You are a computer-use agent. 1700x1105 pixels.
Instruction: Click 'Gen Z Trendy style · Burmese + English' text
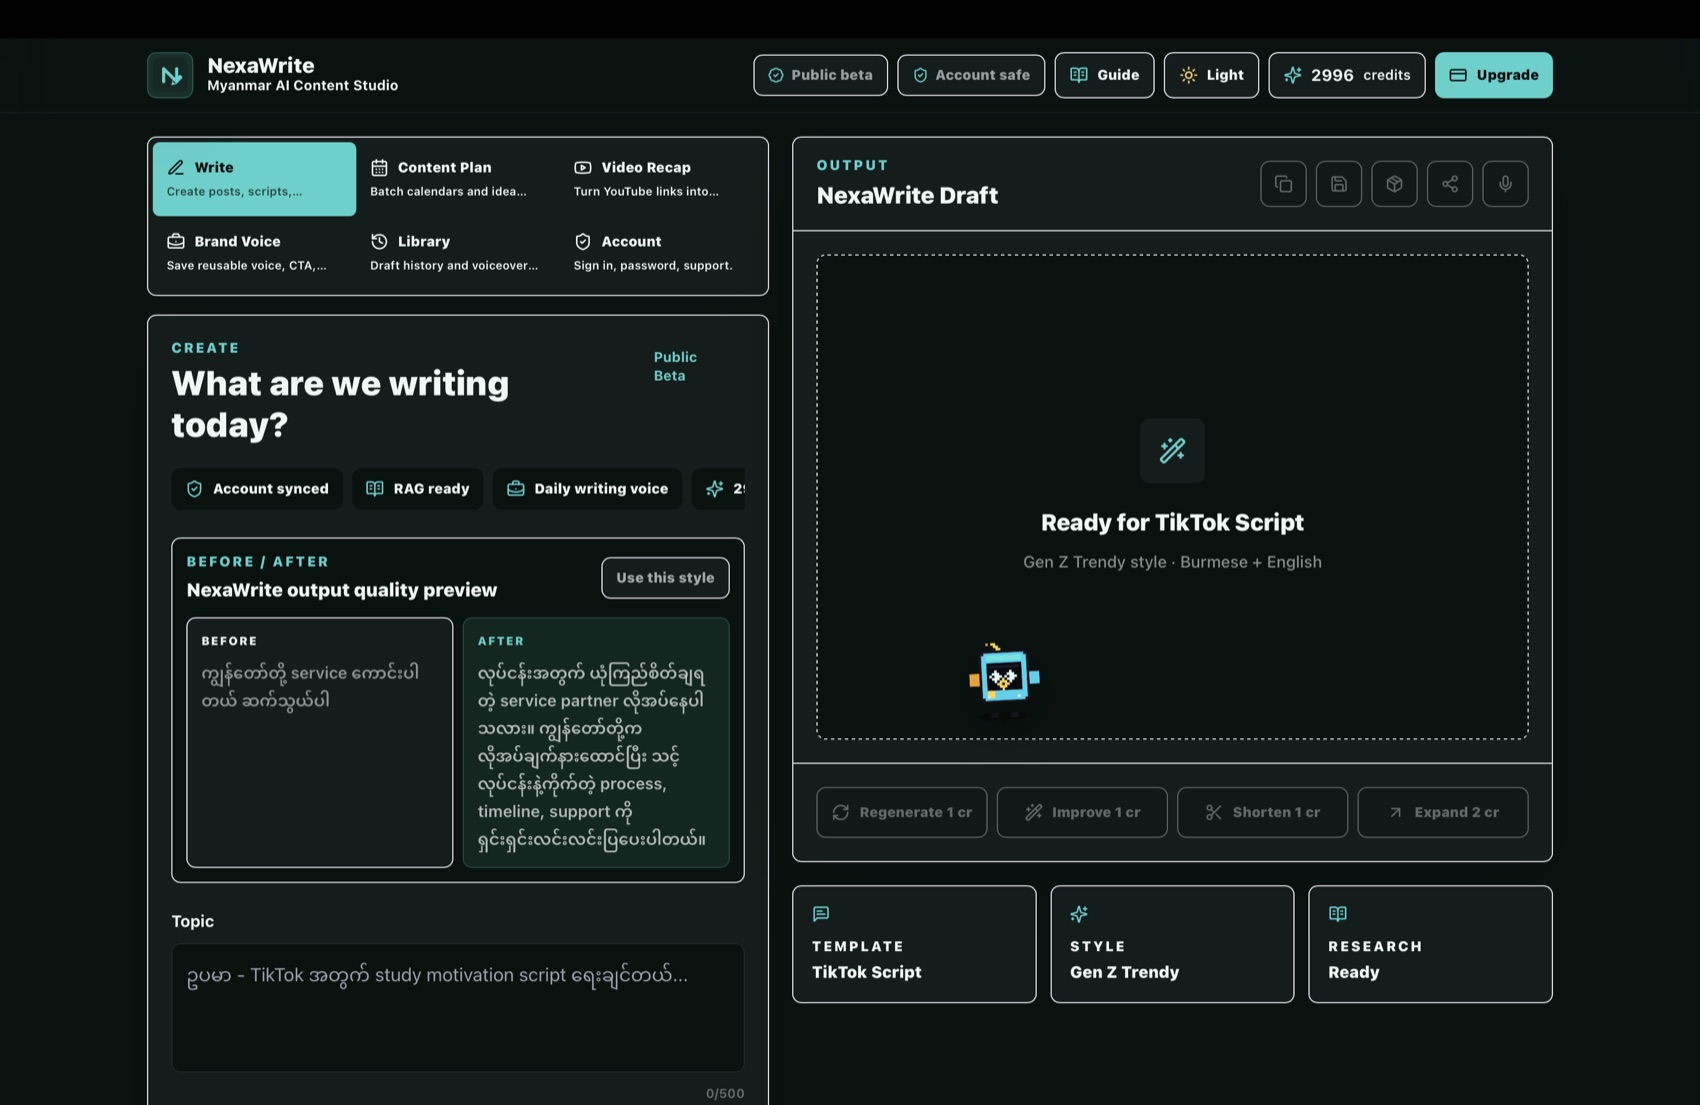[x=1172, y=562]
